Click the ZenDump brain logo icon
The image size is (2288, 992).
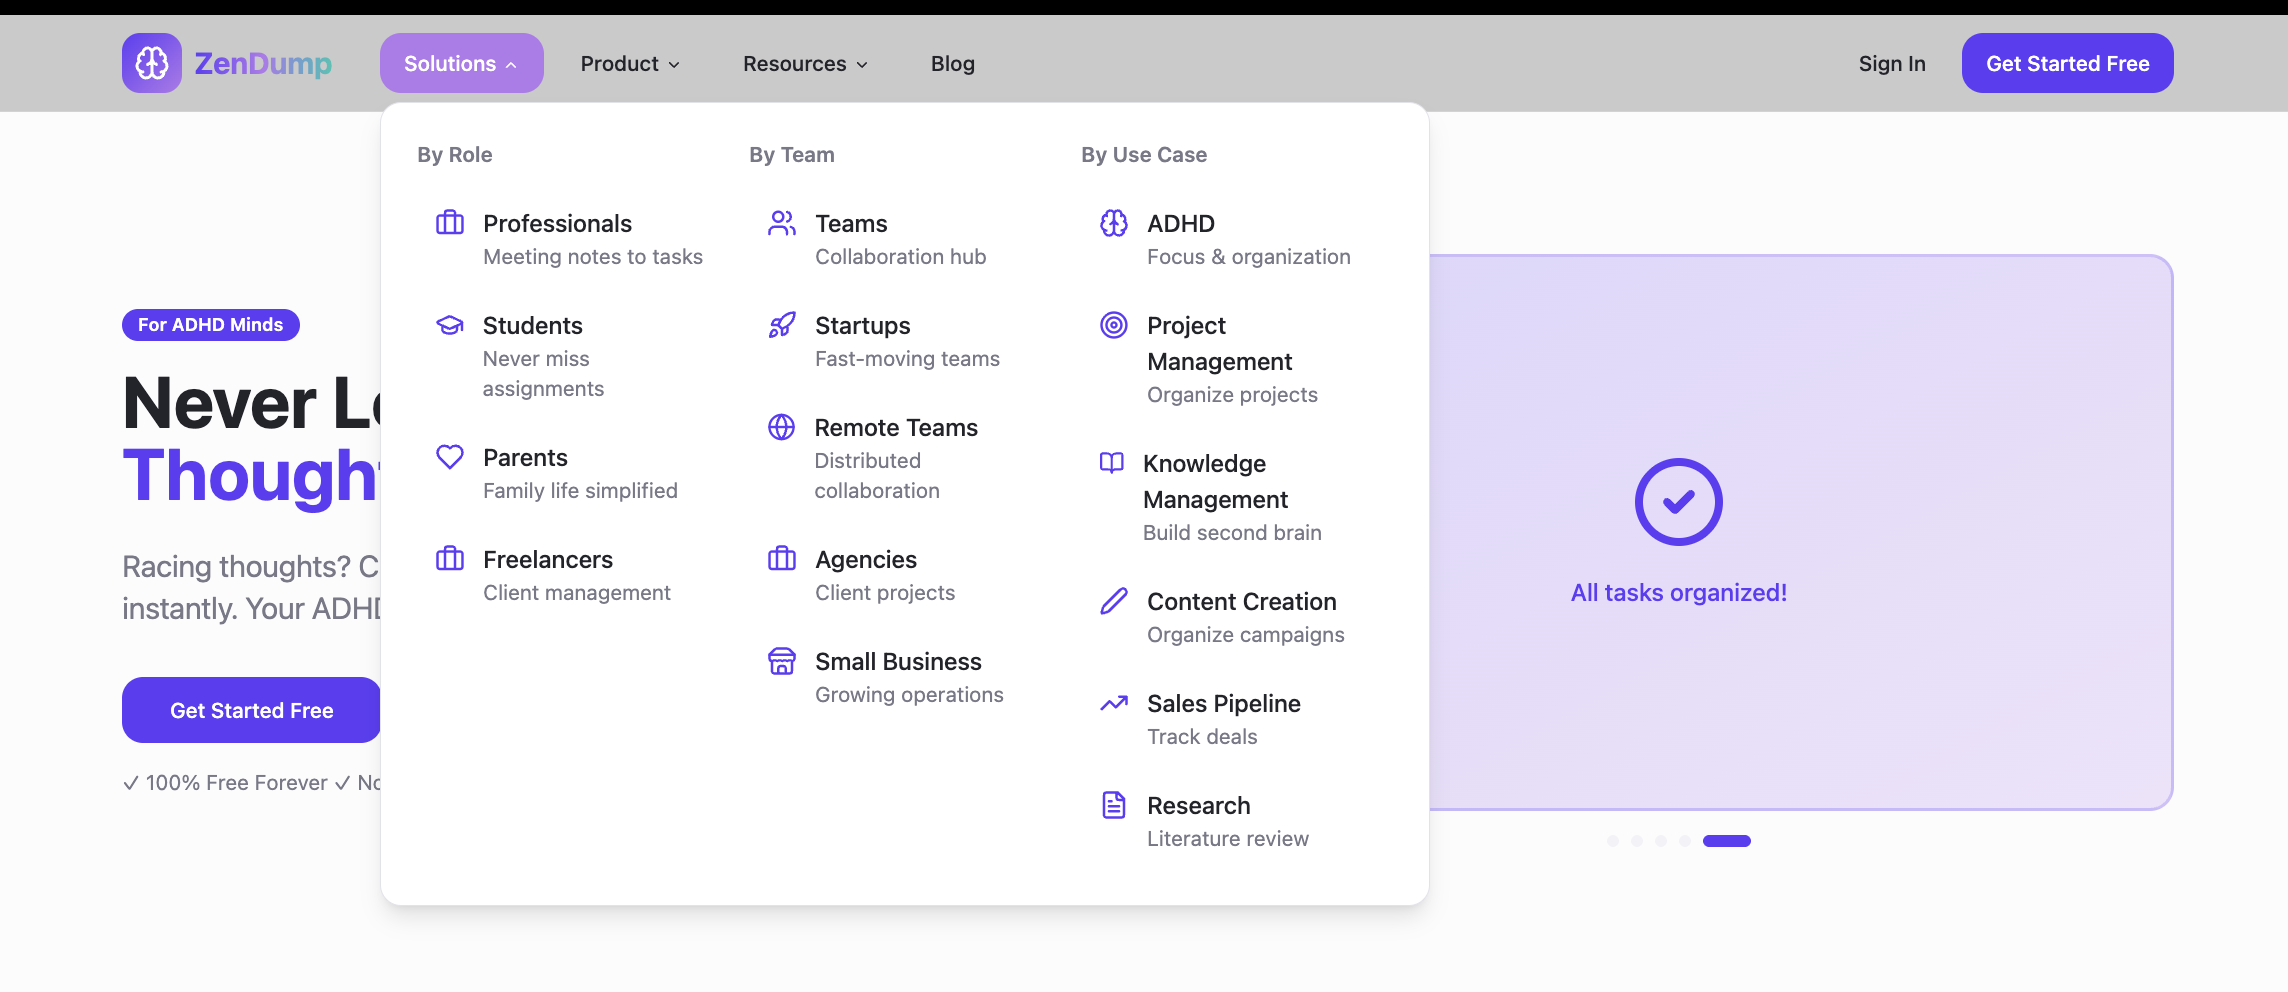152,62
